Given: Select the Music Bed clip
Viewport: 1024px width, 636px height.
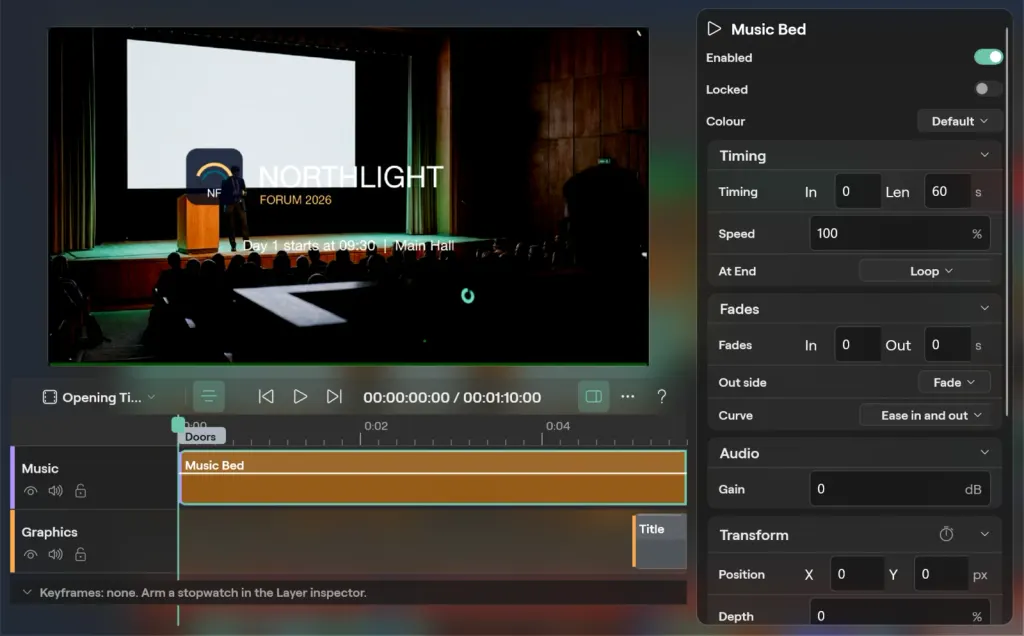Looking at the screenshot, I should coord(433,478).
